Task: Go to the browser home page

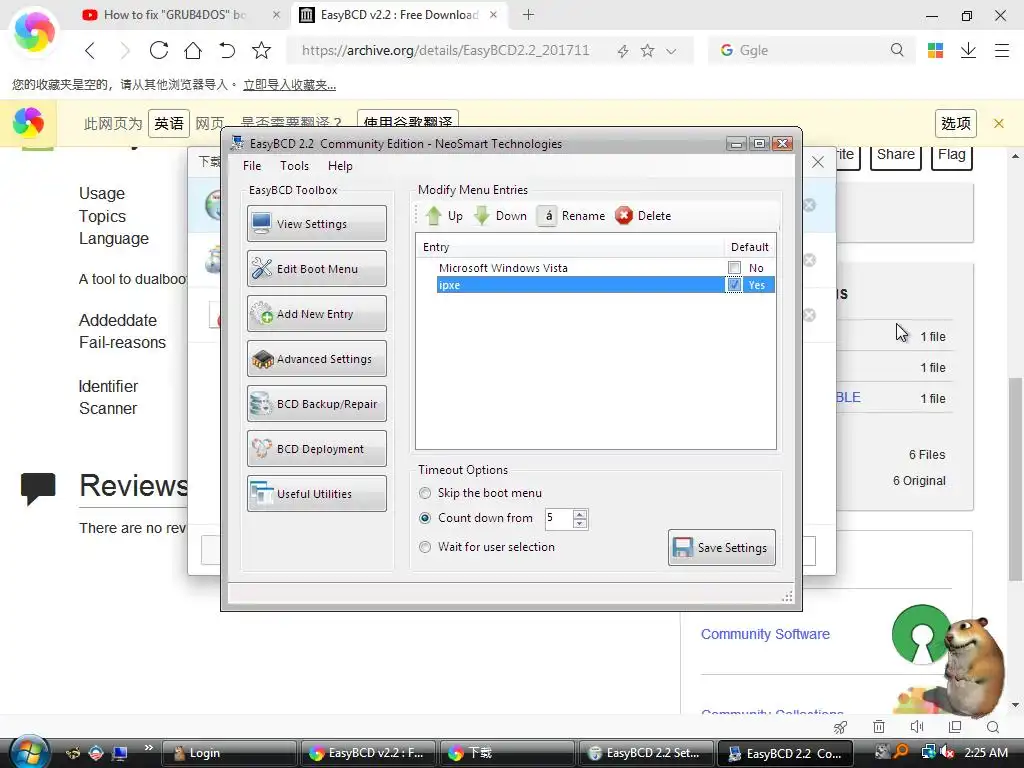Action: 193,50
